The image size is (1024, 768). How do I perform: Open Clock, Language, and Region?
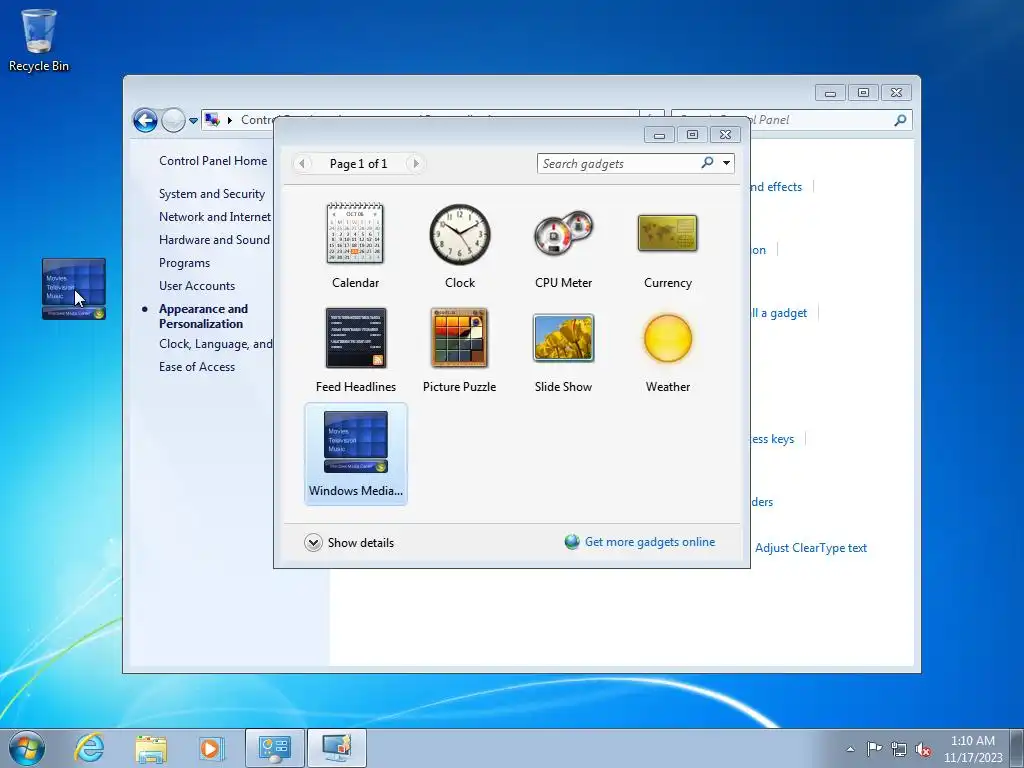pyautogui.click(x=216, y=344)
